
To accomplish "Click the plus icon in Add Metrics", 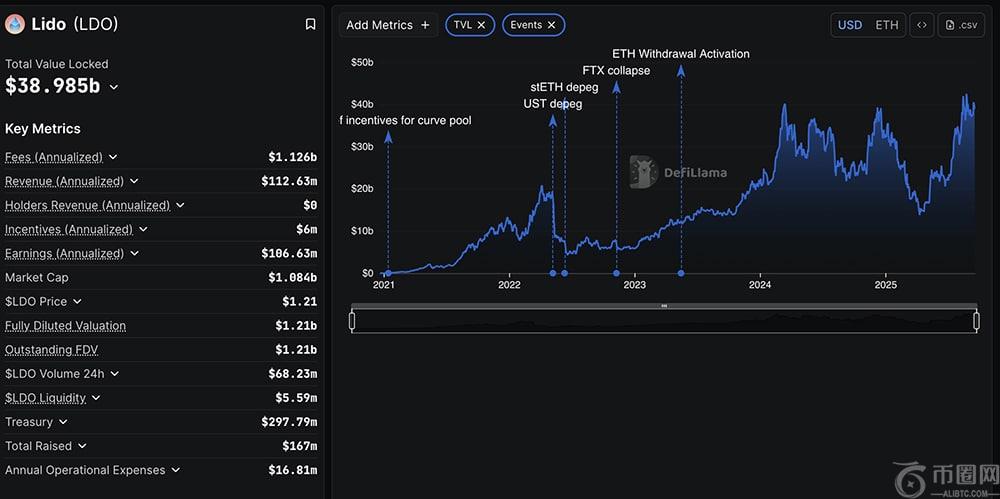I will tap(425, 25).
